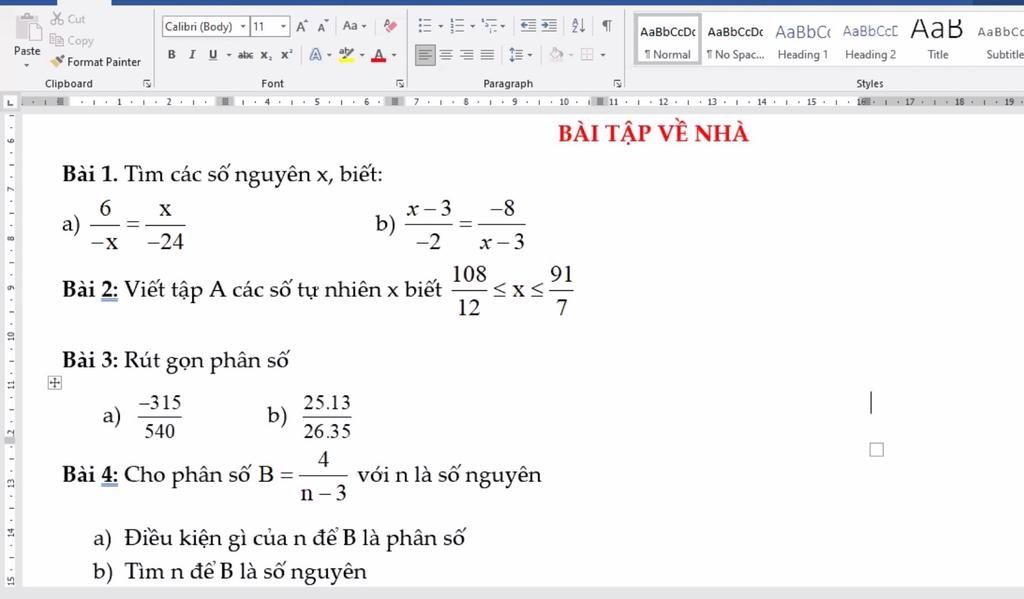Open borders dropdown arrow
The width and height of the screenshot is (1024, 599).
603,56
